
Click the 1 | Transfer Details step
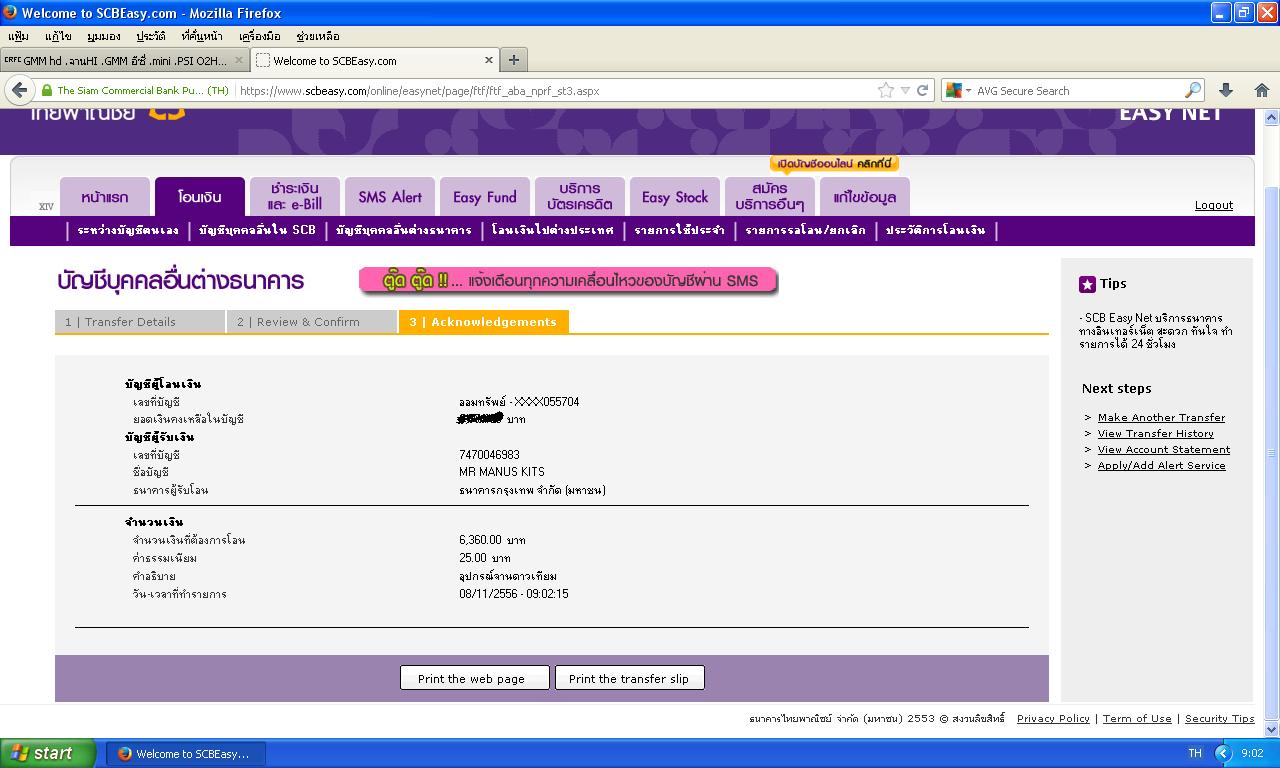(x=140, y=322)
